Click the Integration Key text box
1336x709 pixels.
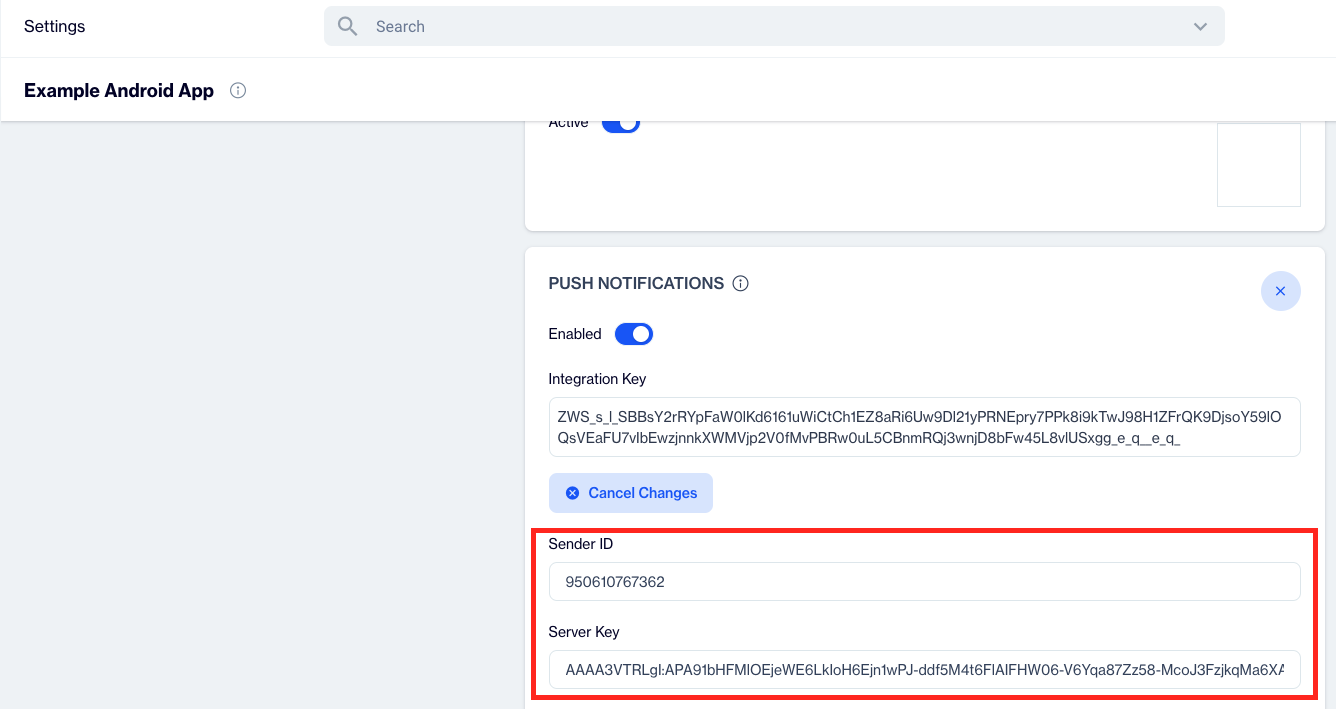[x=924, y=427]
